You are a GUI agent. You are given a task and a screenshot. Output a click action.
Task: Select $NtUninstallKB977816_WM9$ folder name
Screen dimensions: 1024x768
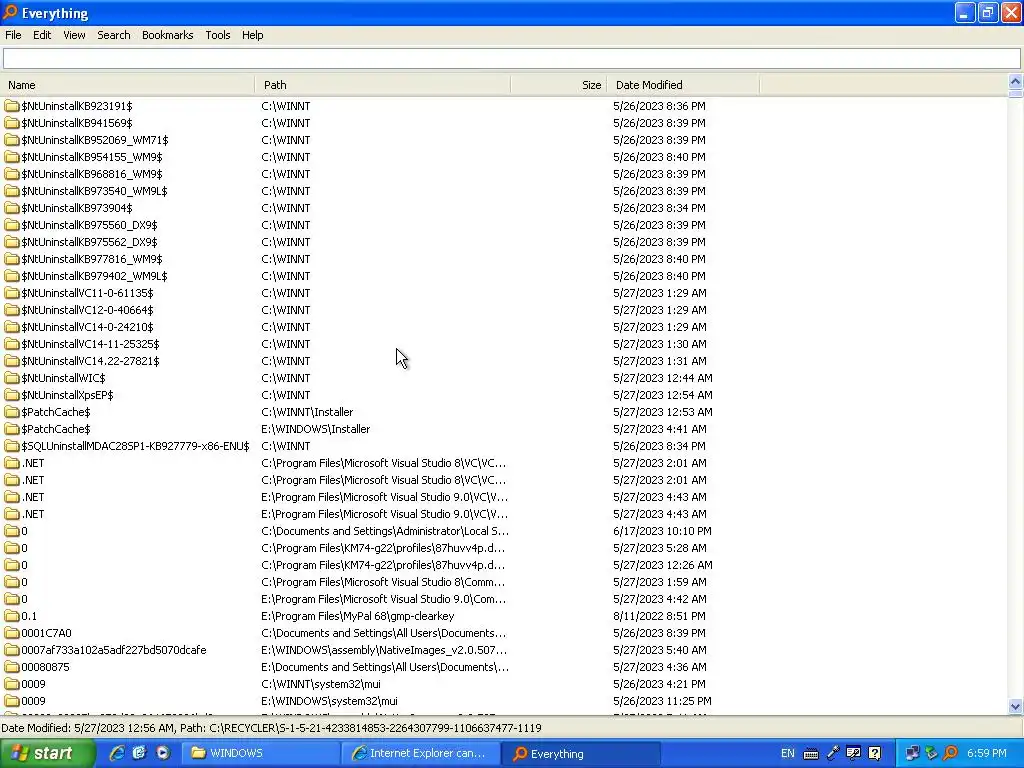[x=92, y=259]
